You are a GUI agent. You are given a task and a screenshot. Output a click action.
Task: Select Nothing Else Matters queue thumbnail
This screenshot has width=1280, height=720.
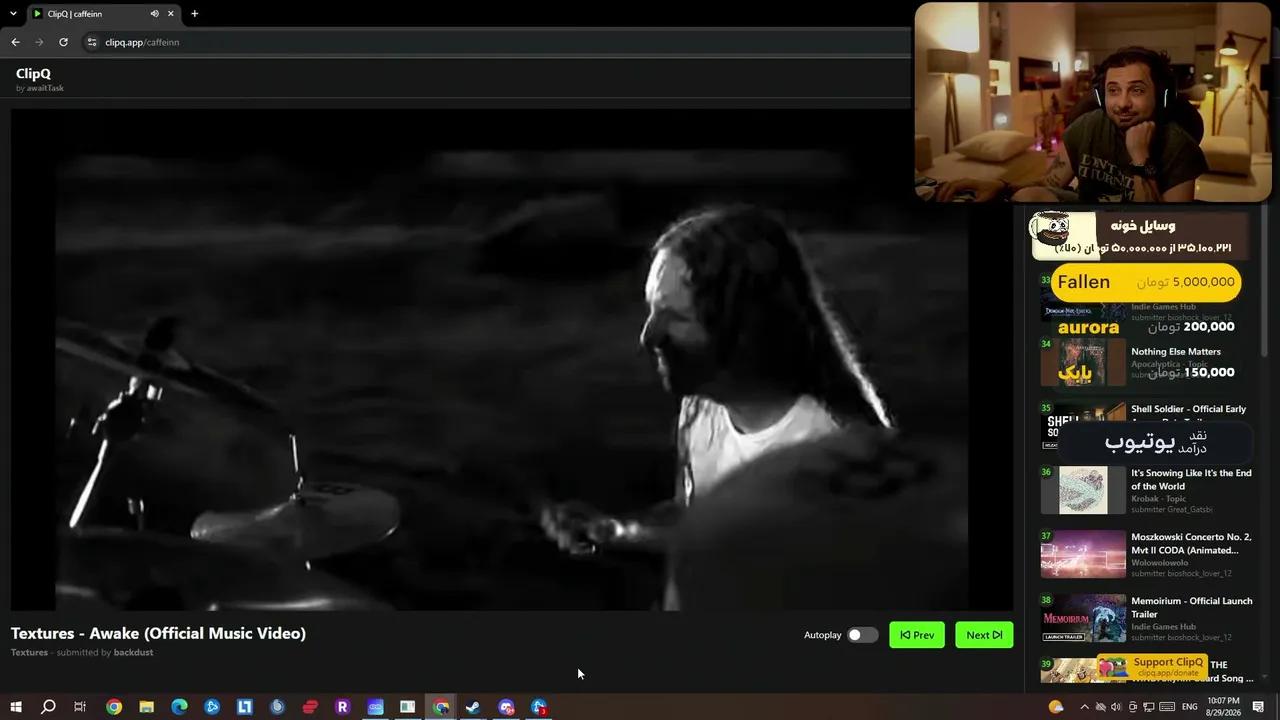(1083, 362)
